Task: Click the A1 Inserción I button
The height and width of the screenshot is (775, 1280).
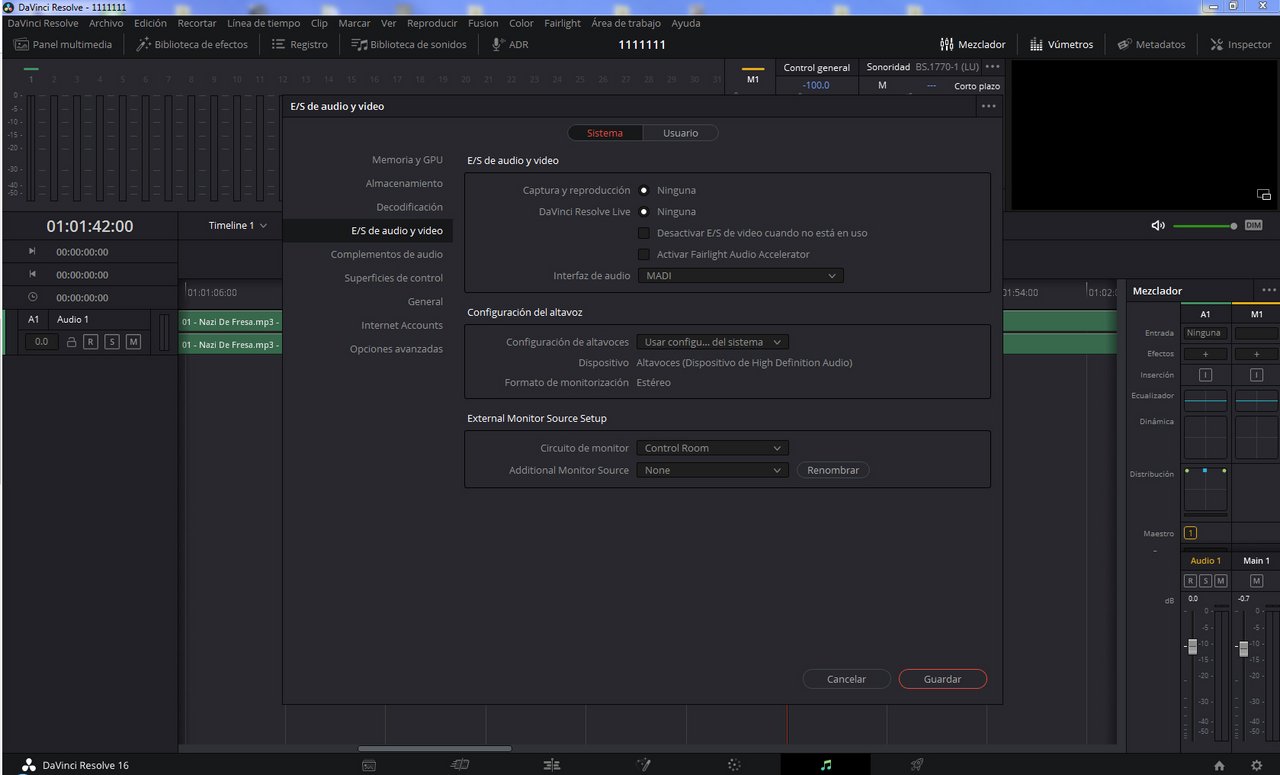Action: click(1205, 375)
